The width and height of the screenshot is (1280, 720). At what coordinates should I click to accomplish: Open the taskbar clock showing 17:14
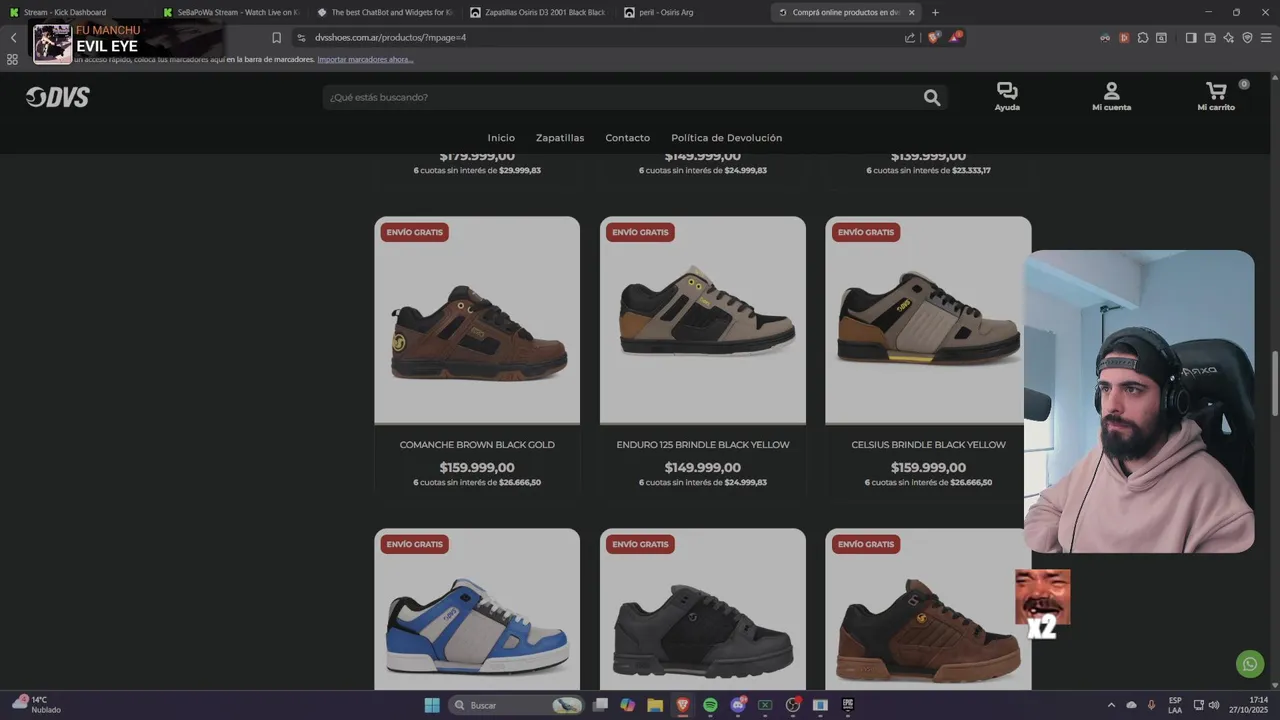(1248, 705)
